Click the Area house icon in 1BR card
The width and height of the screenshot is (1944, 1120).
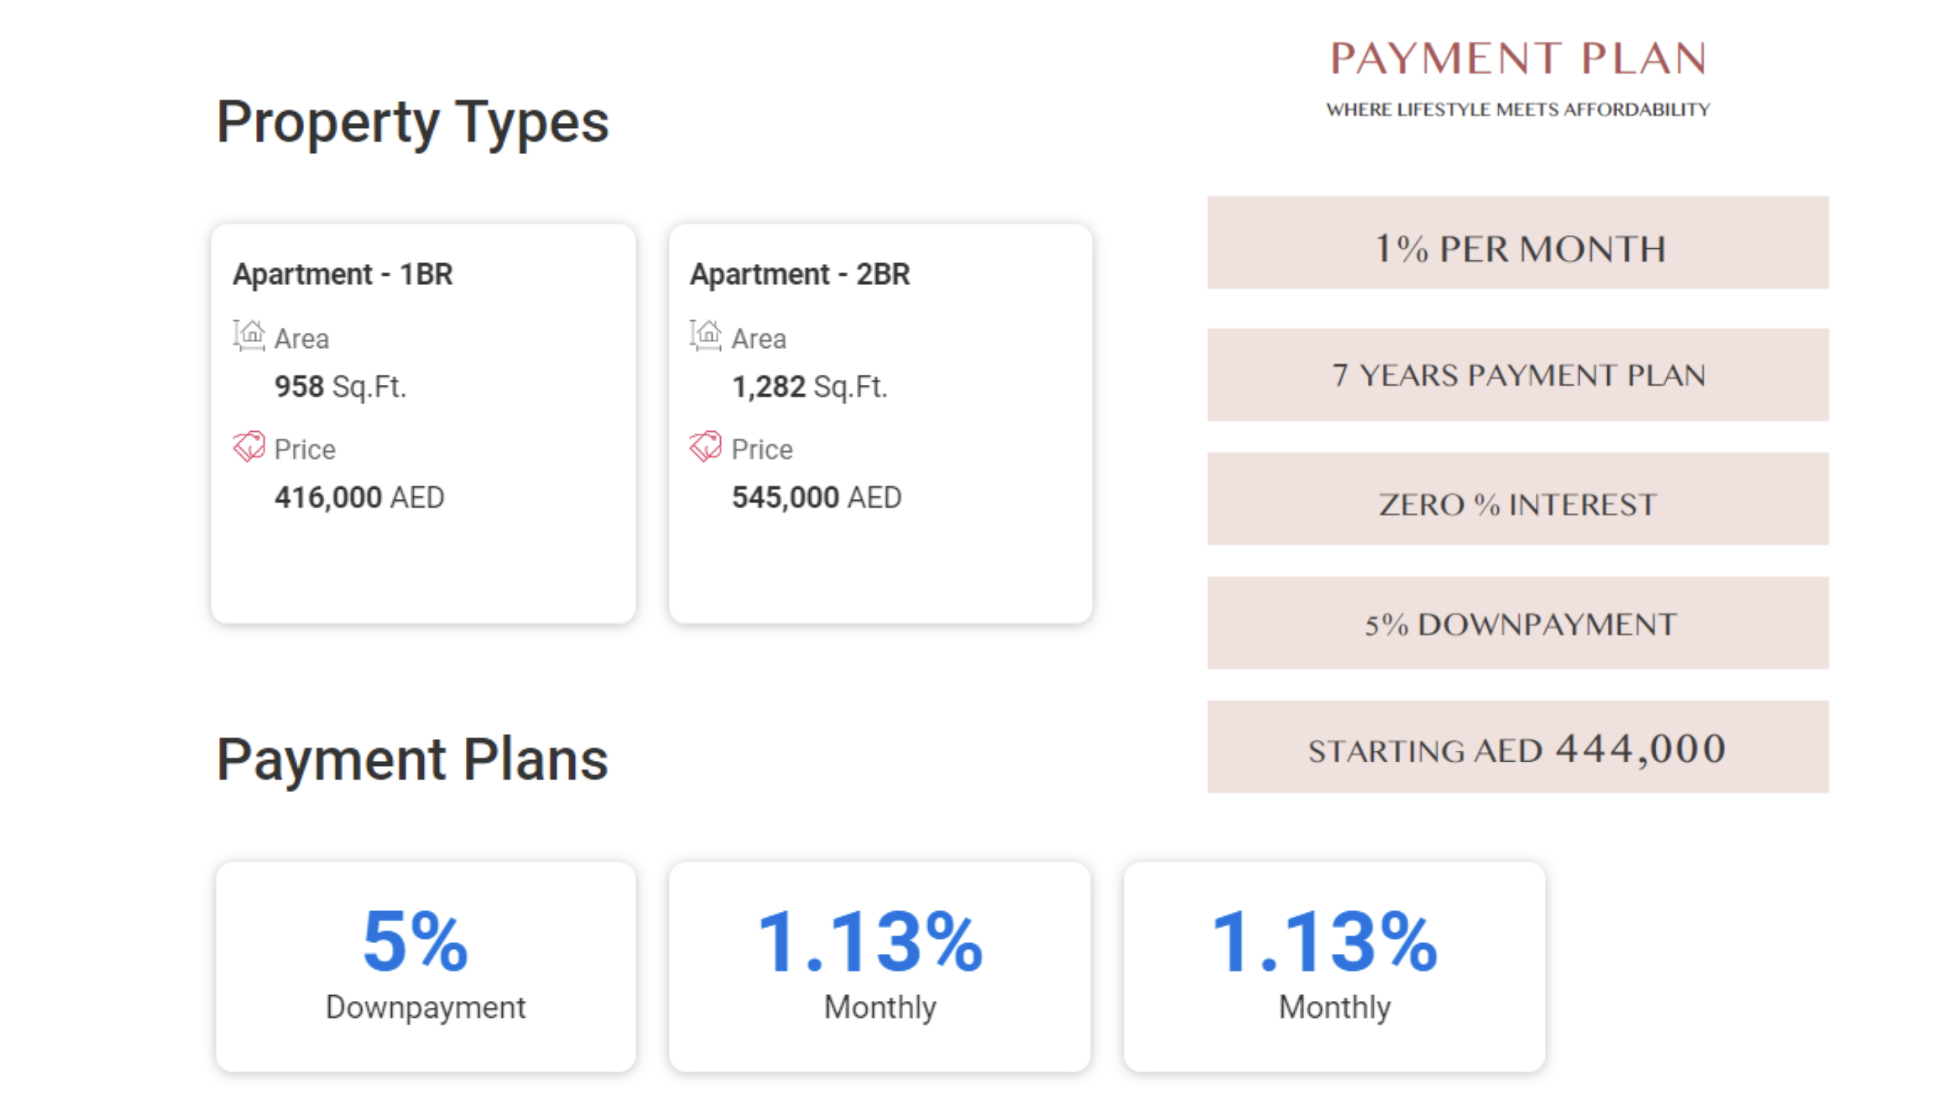click(249, 335)
